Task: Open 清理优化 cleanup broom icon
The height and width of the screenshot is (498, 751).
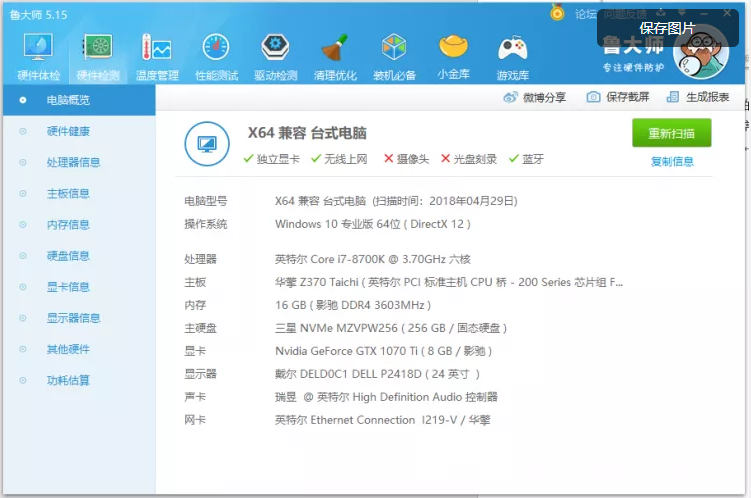Action: coord(335,57)
